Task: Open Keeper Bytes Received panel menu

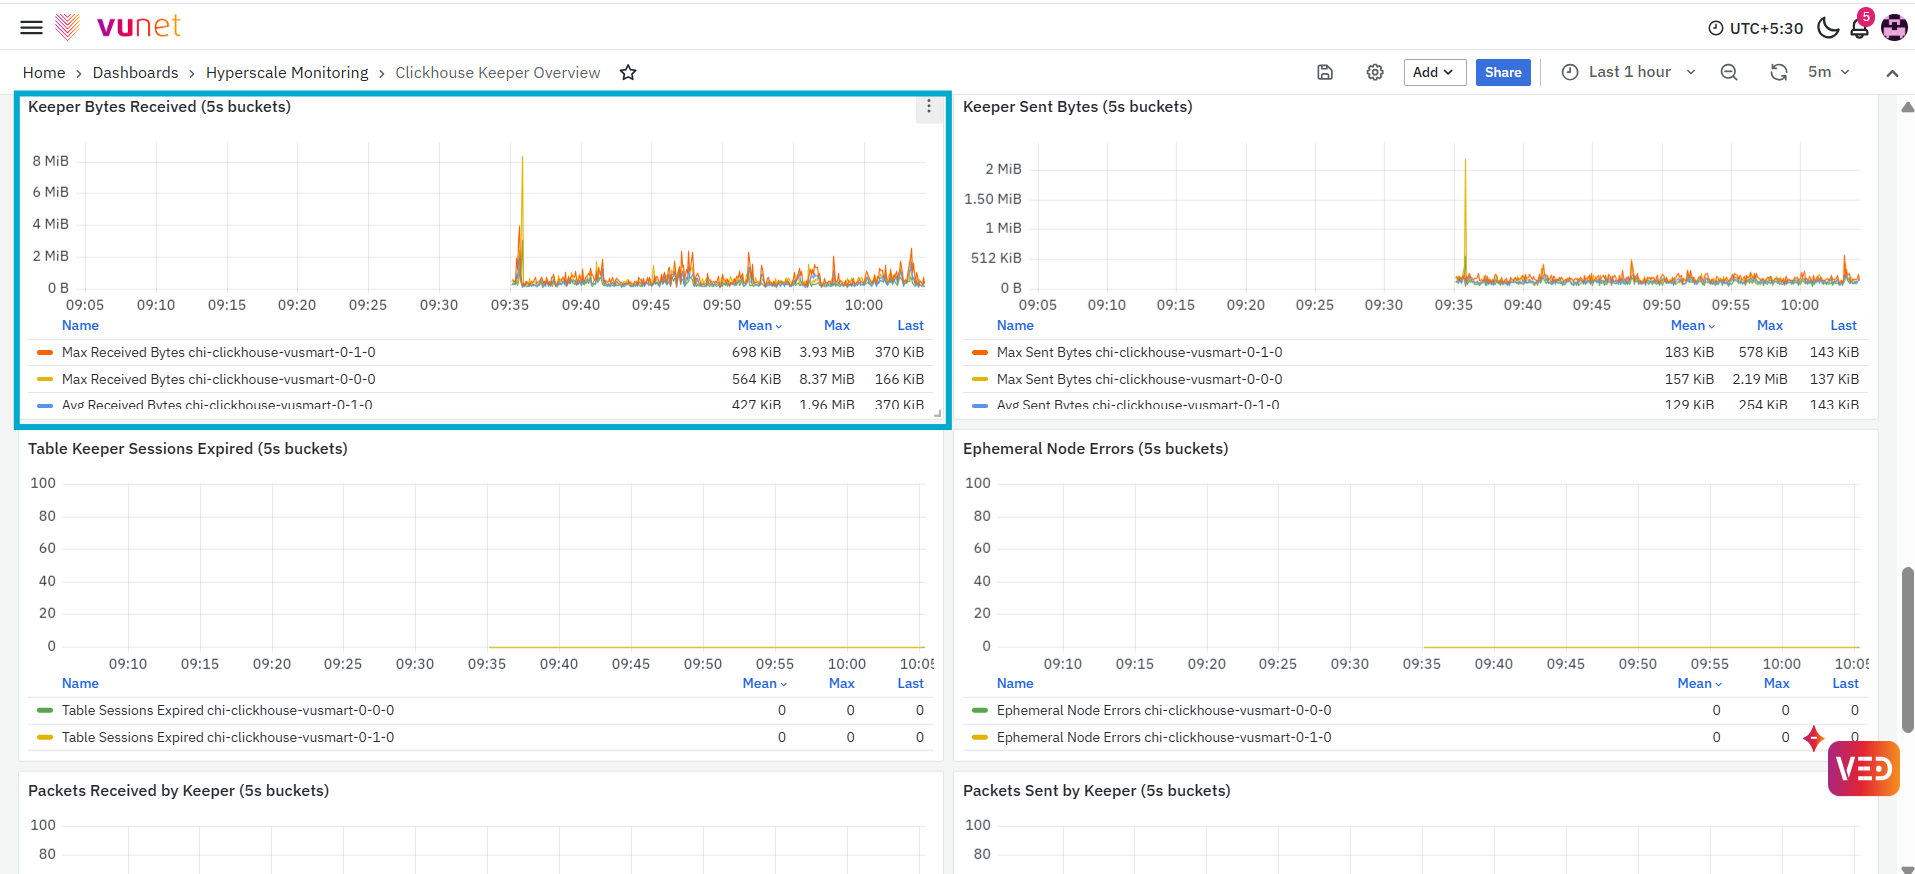Action: (x=929, y=107)
